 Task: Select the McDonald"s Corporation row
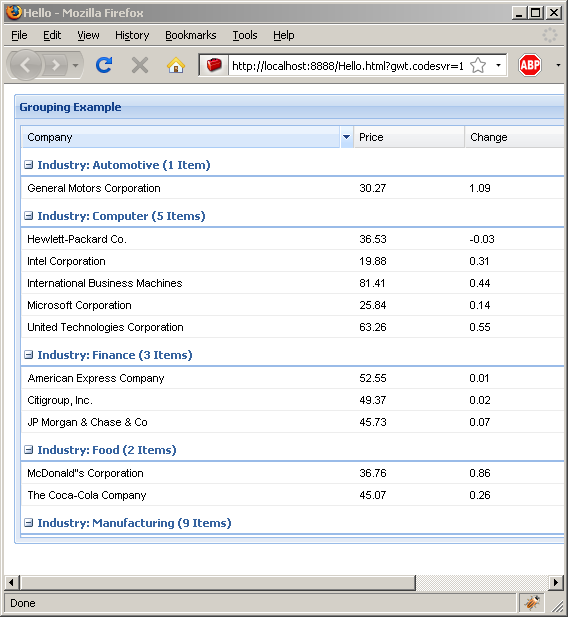(292, 473)
